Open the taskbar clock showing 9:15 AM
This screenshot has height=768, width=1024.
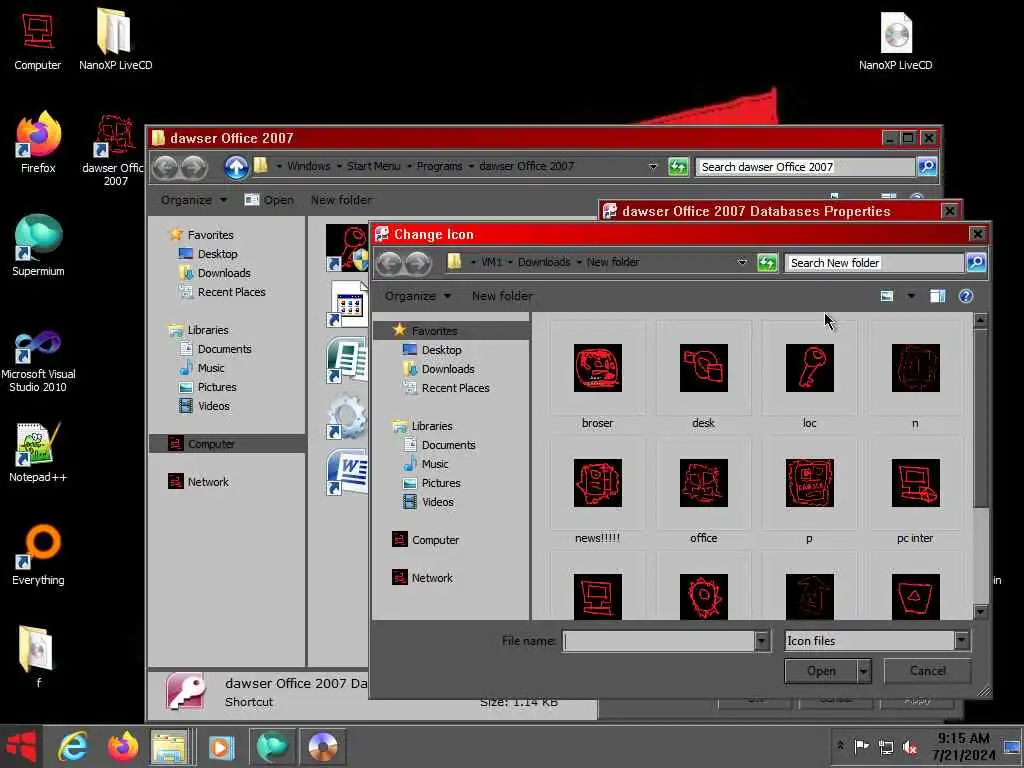(x=963, y=746)
